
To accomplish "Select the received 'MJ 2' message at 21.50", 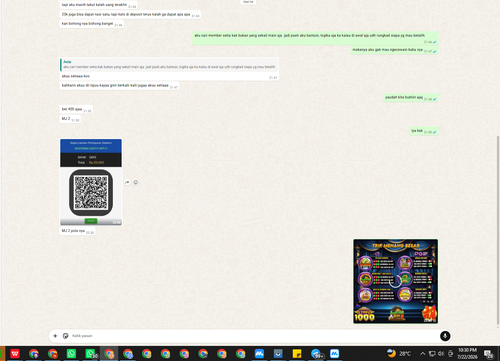I will coord(70,119).
